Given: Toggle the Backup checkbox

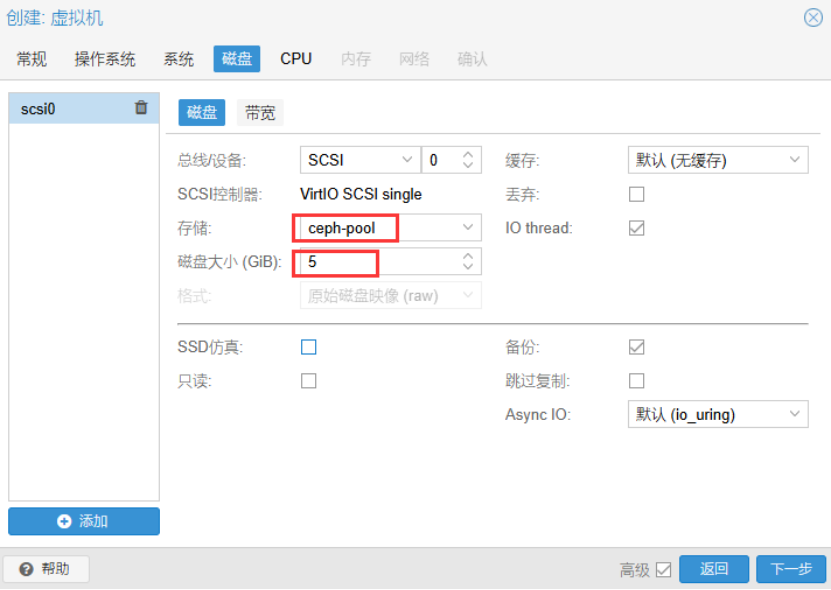Looking at the screenshot, I should coord(636,347).
